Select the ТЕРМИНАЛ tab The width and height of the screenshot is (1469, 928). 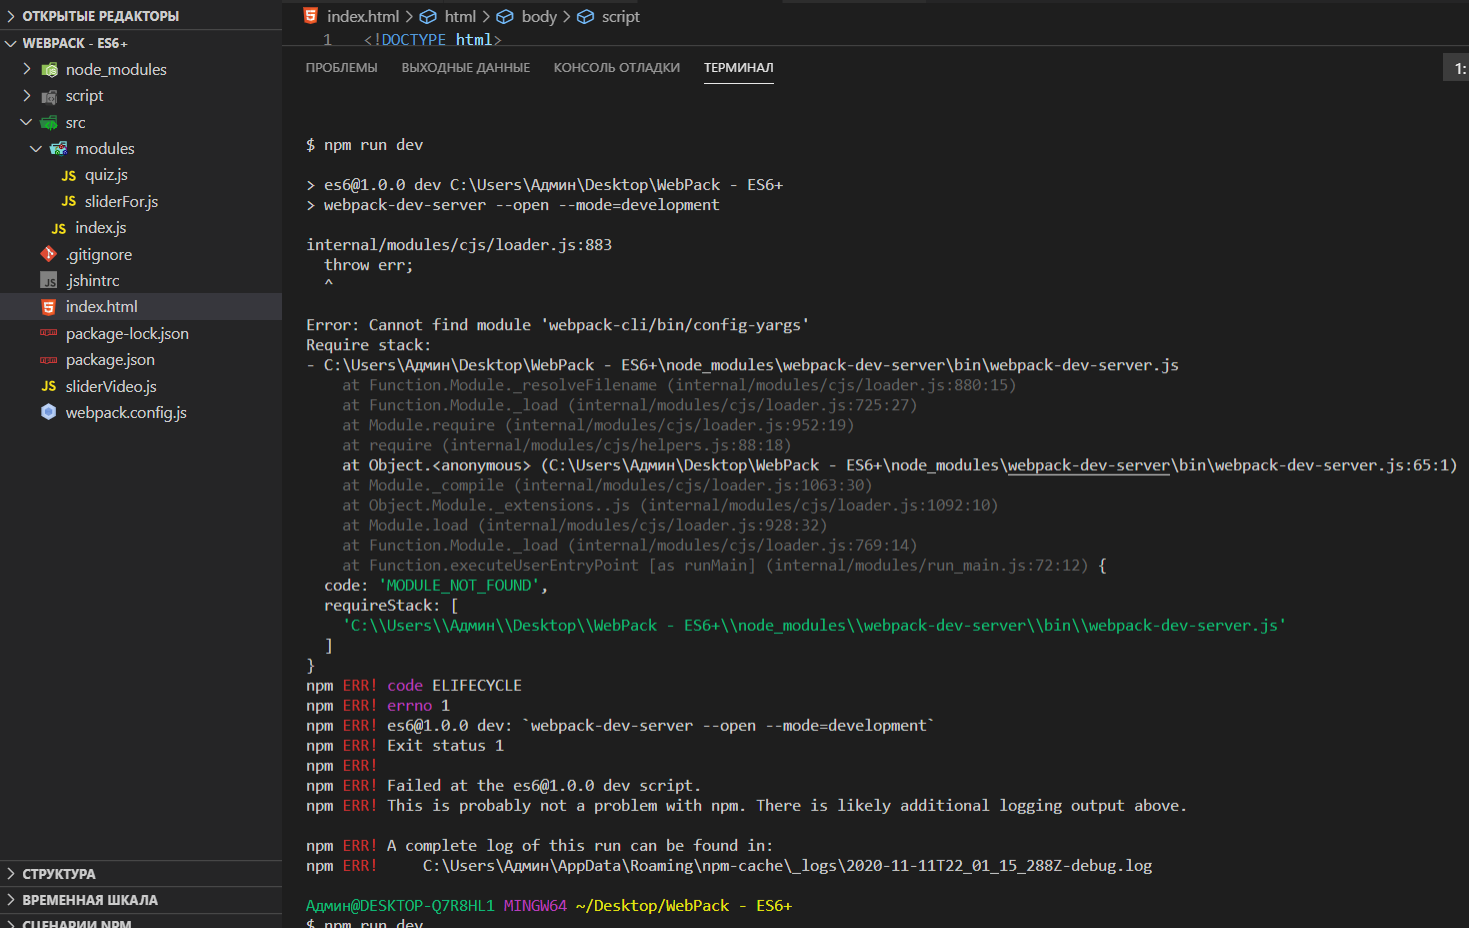pos(739,68)
